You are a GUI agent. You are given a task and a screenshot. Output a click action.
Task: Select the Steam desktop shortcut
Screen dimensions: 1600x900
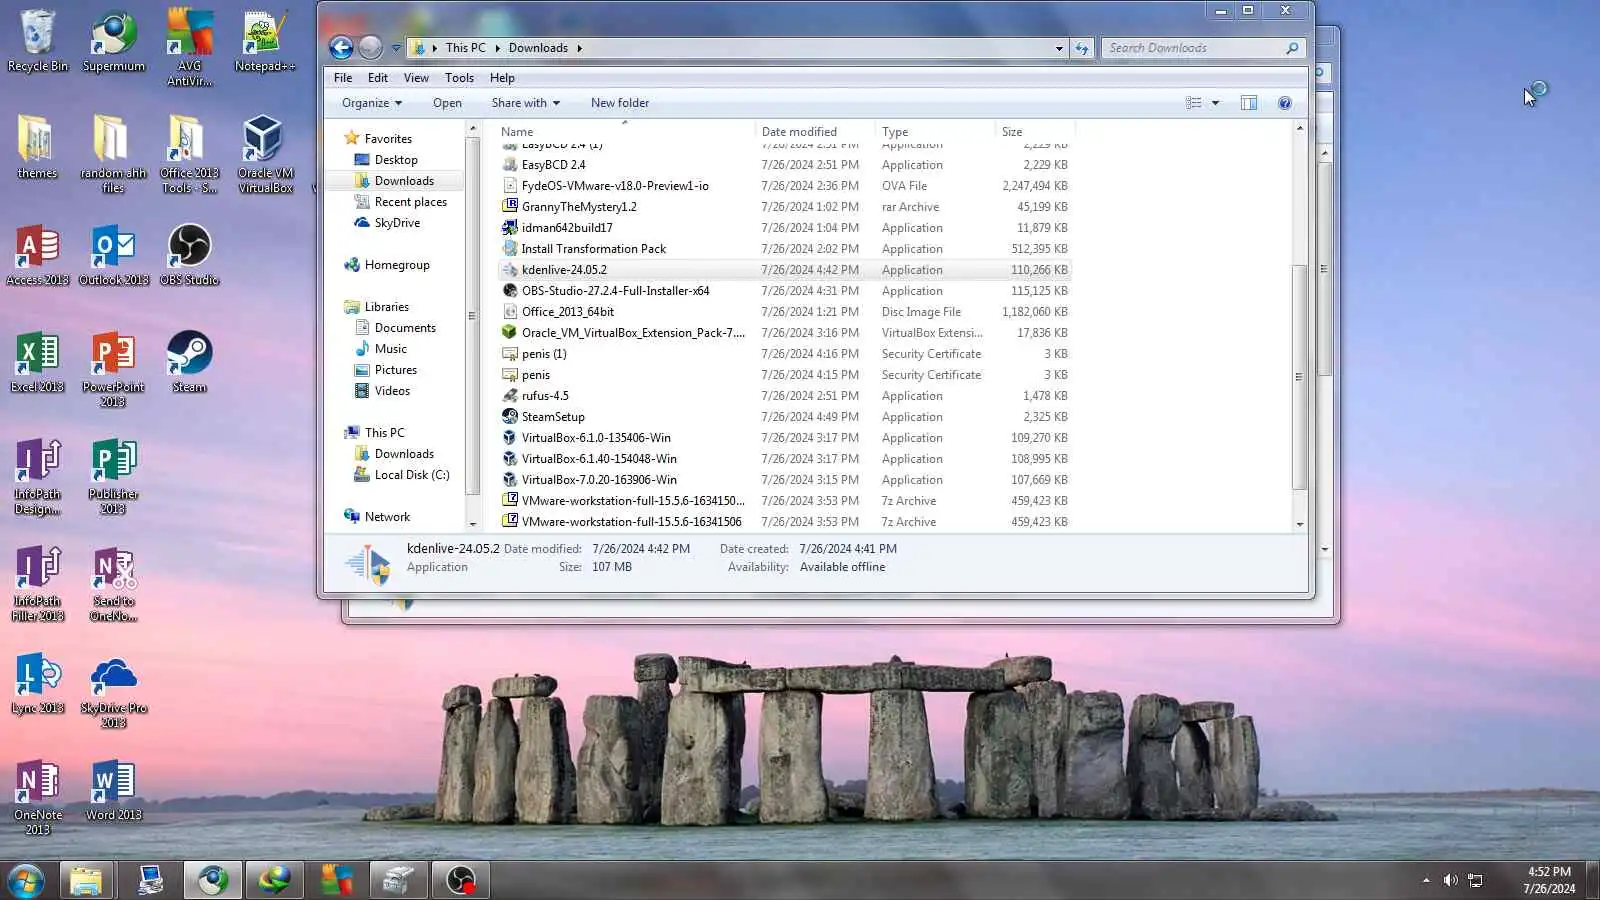[189, 362]
